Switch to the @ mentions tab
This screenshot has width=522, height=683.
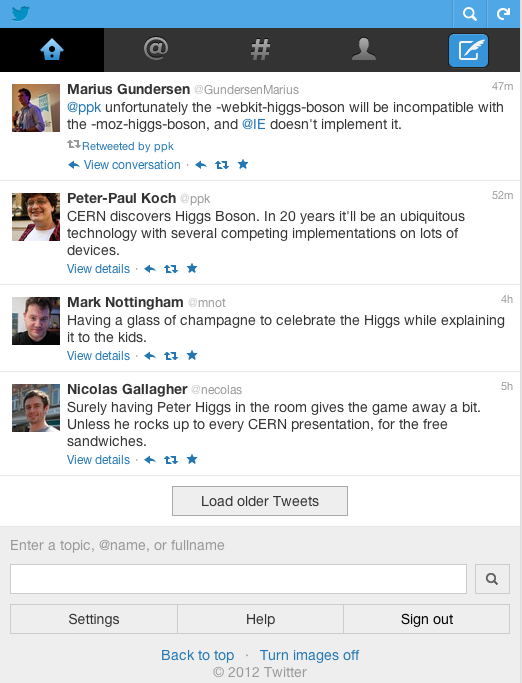tap(156, 49)
